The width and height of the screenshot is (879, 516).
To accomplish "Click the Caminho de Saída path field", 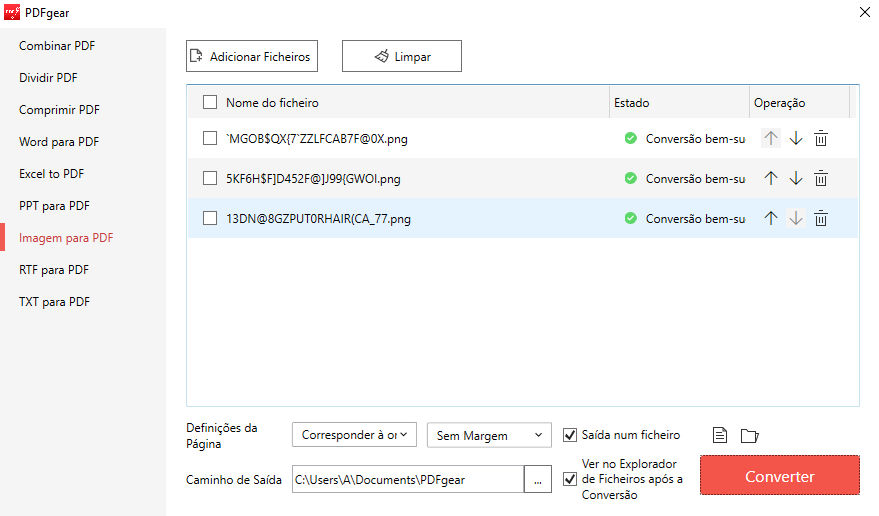I will tap(408, 480).
